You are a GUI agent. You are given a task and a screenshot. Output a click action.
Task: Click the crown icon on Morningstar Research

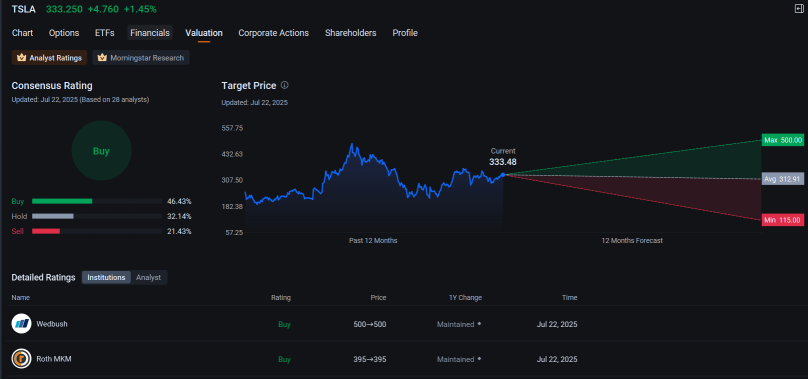pos(102,58)
